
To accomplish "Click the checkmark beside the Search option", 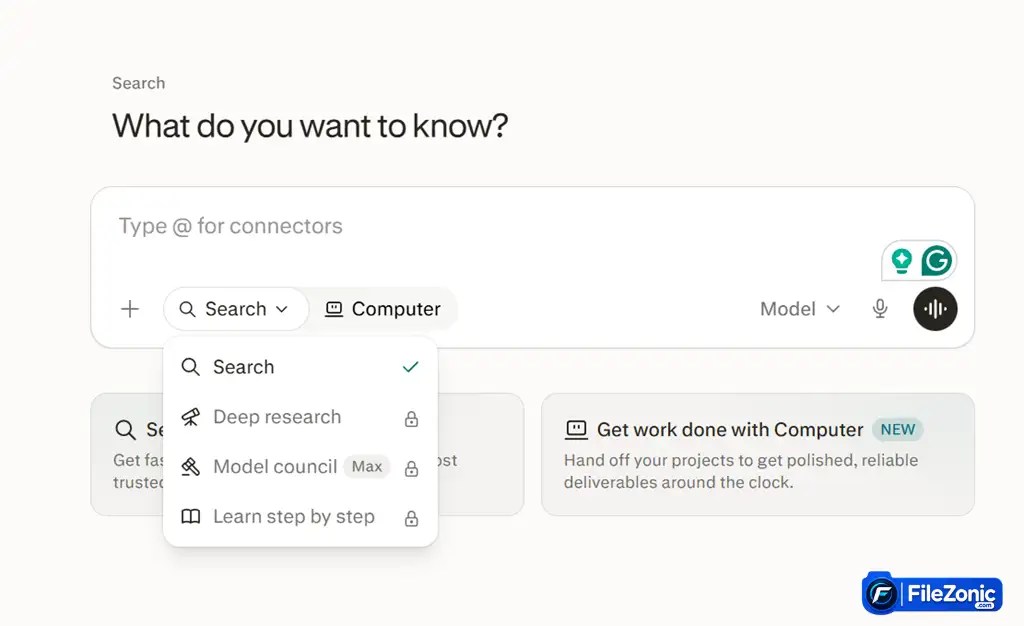I will point(410,367).
